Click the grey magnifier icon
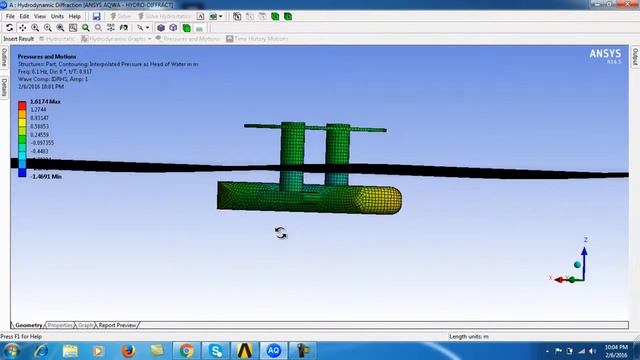The width and height of the screenshot is (640, 360). coord(98,28)
